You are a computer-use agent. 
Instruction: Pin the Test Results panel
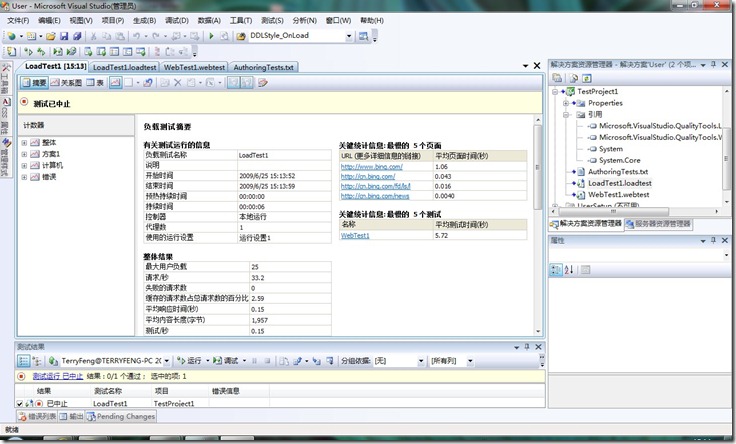(527, 347)
